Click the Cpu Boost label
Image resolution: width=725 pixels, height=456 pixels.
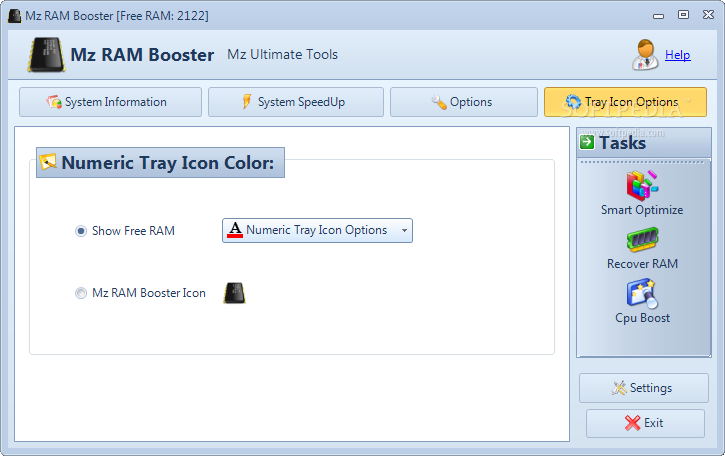[x=642, y=318]
